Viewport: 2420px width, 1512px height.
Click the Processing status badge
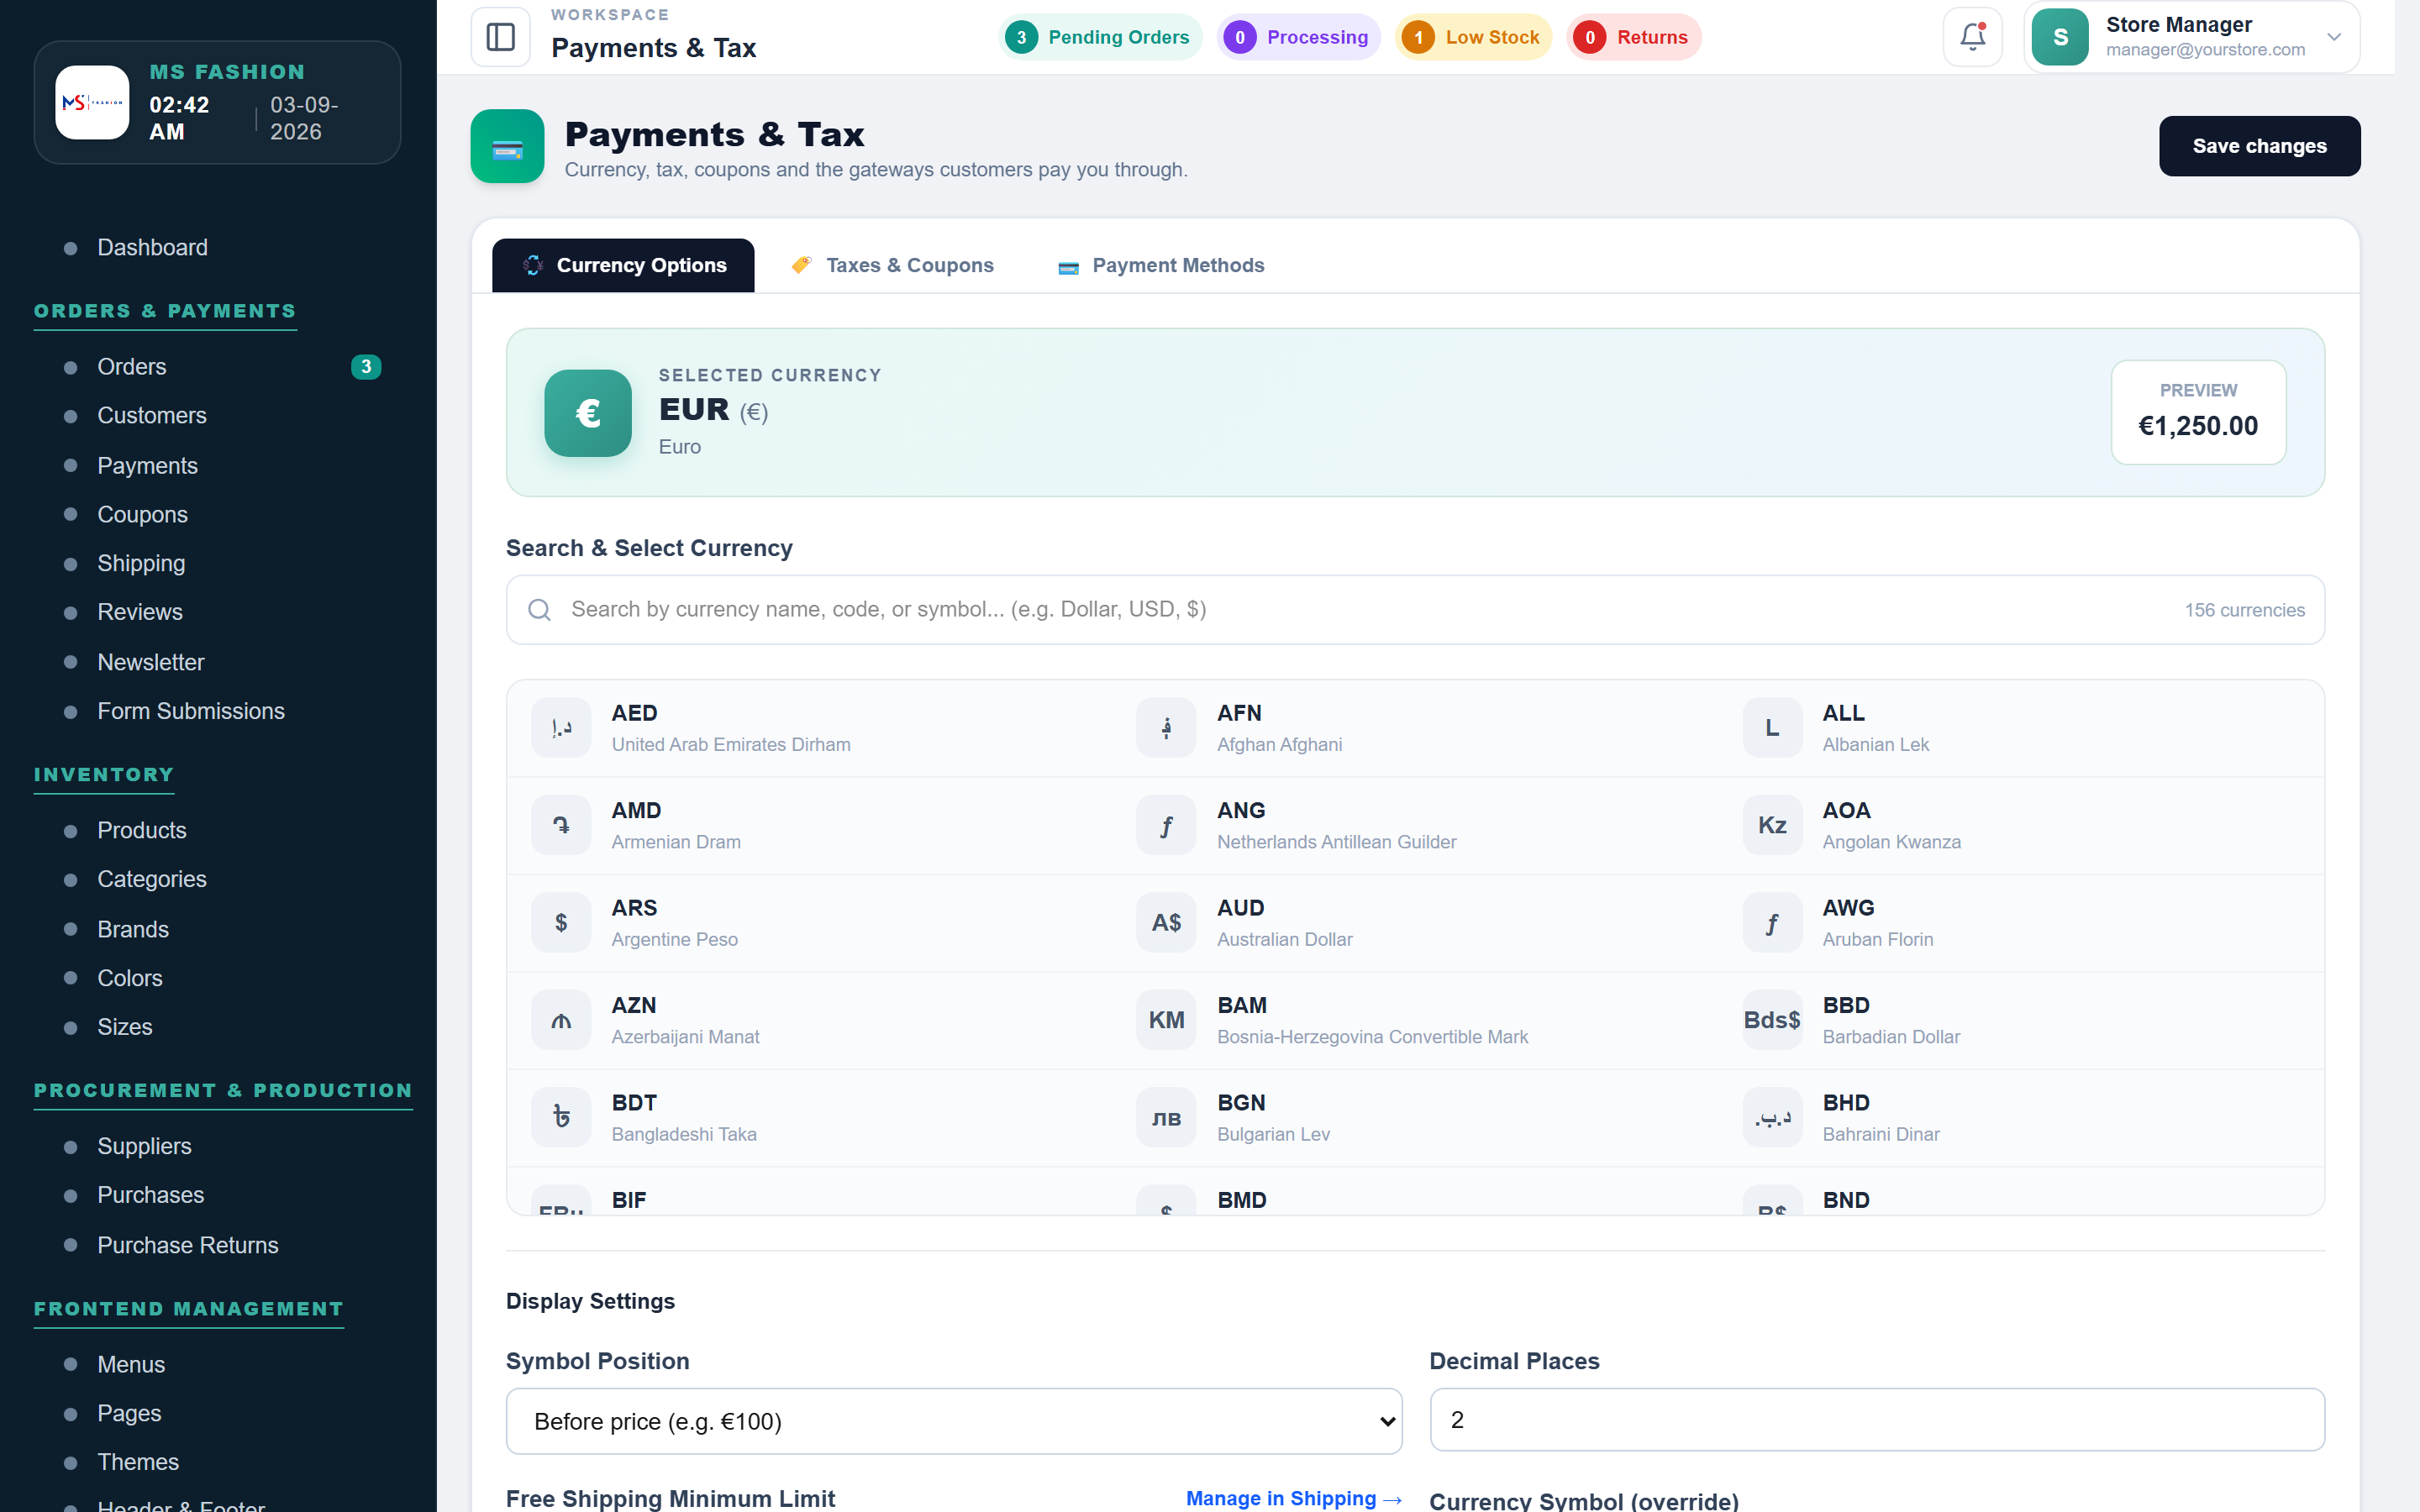click(1298, 37)
